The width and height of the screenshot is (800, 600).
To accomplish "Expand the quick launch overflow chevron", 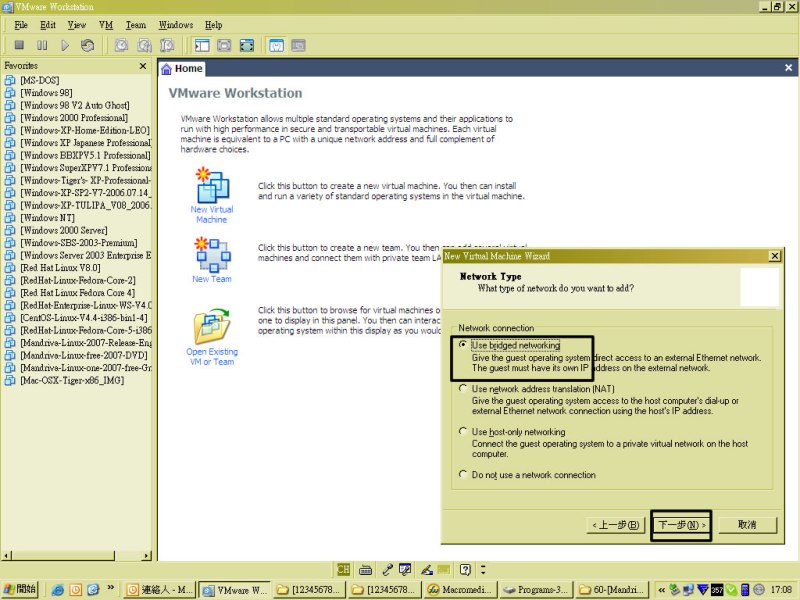I will point(111,588).
